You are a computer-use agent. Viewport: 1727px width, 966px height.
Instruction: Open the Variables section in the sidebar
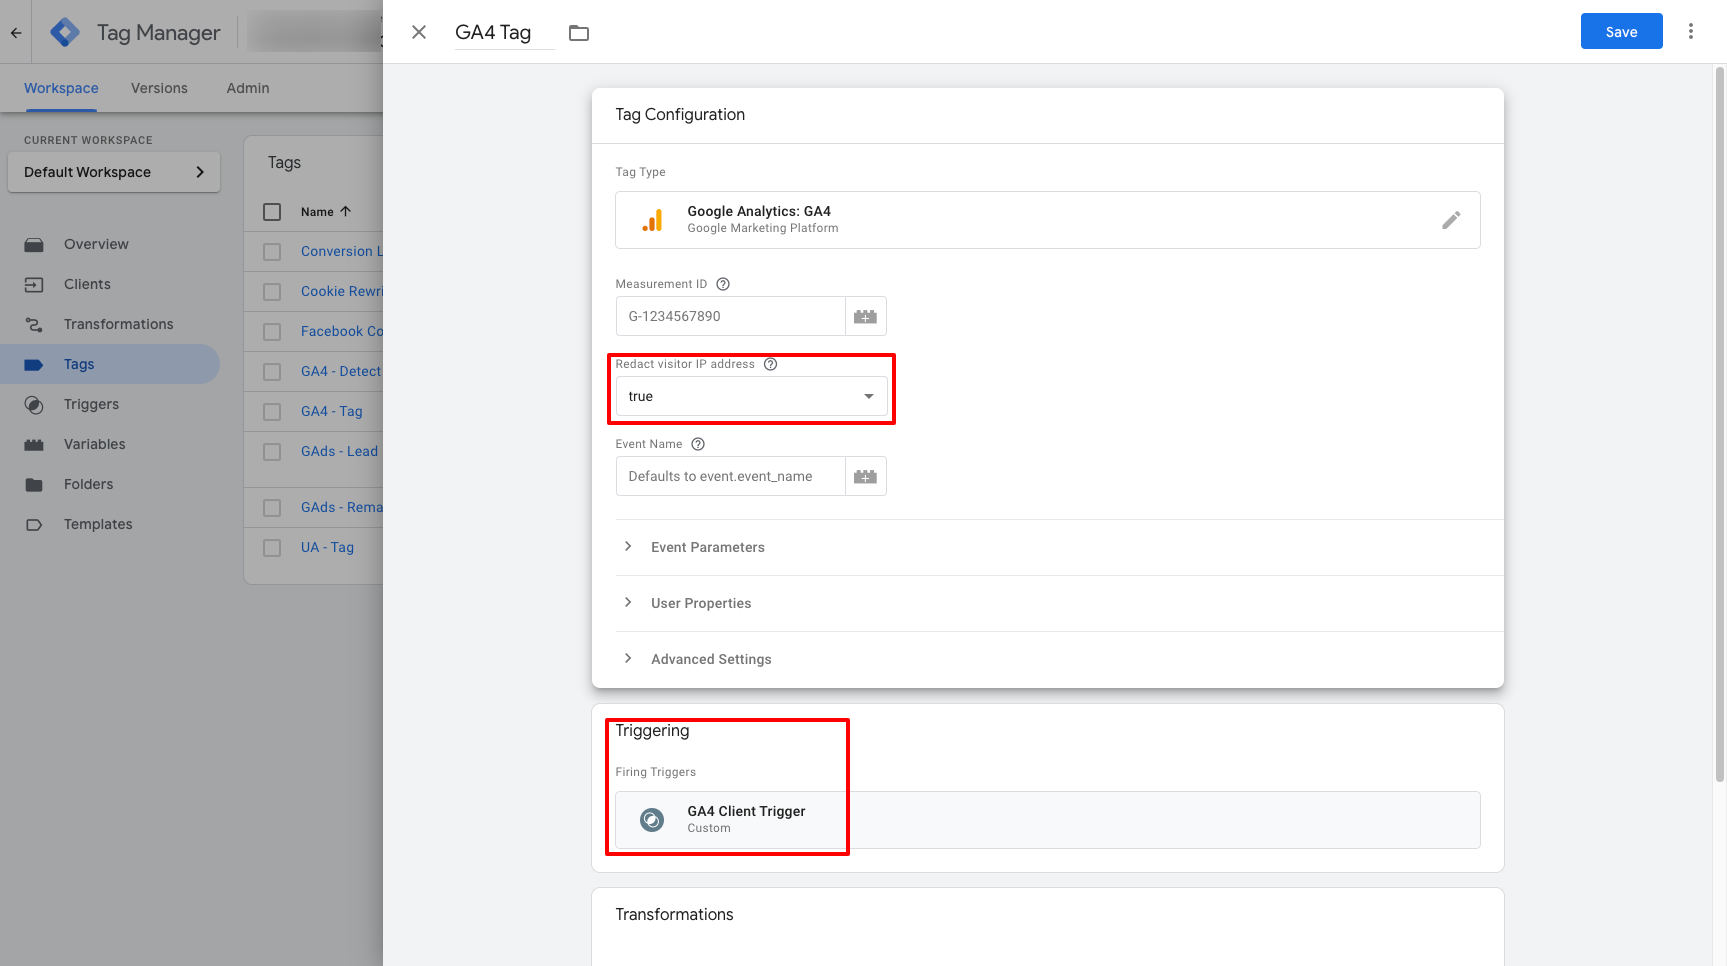coord(94,444)
